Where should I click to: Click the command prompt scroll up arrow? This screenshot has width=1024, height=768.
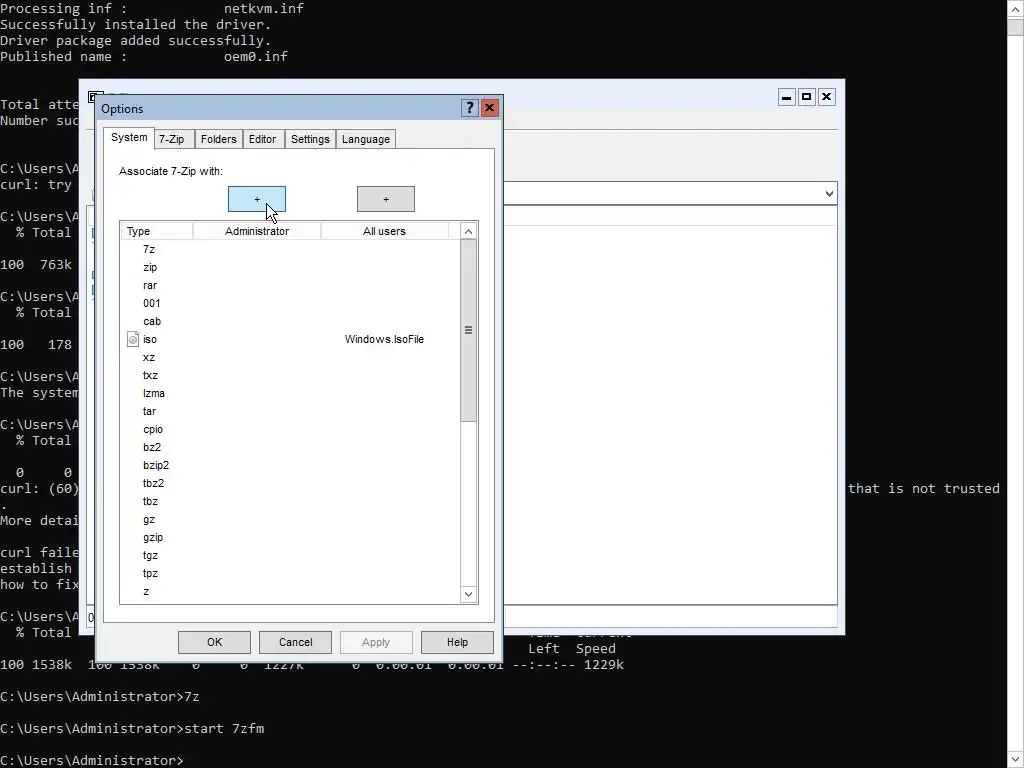[1016, 8]
